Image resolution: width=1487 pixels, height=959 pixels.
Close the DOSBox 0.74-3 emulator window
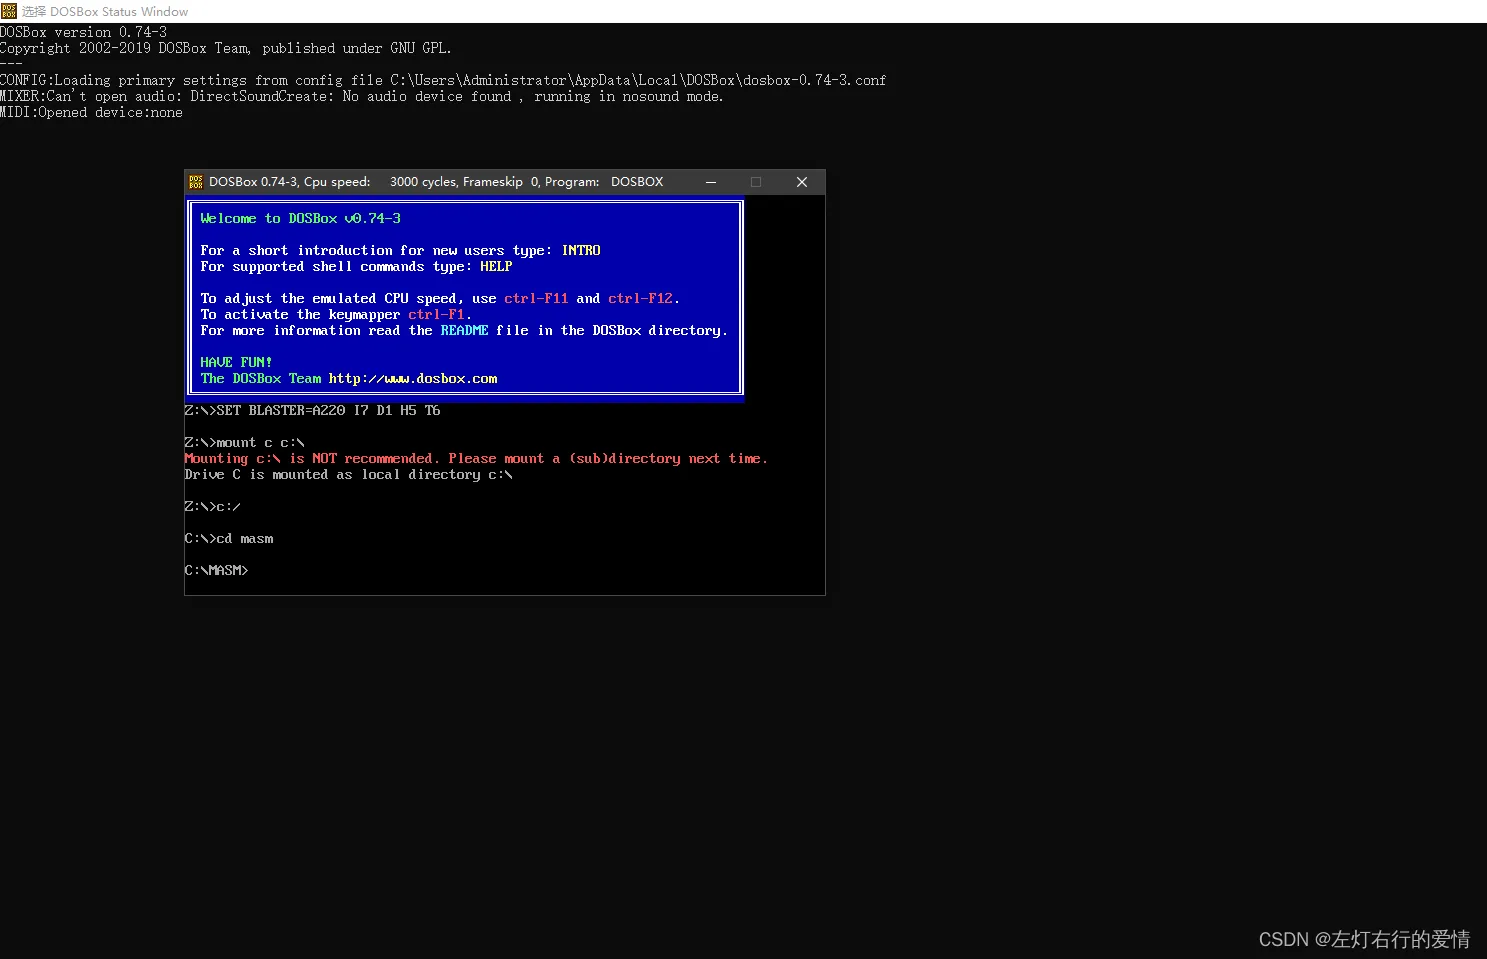point(801,182)
